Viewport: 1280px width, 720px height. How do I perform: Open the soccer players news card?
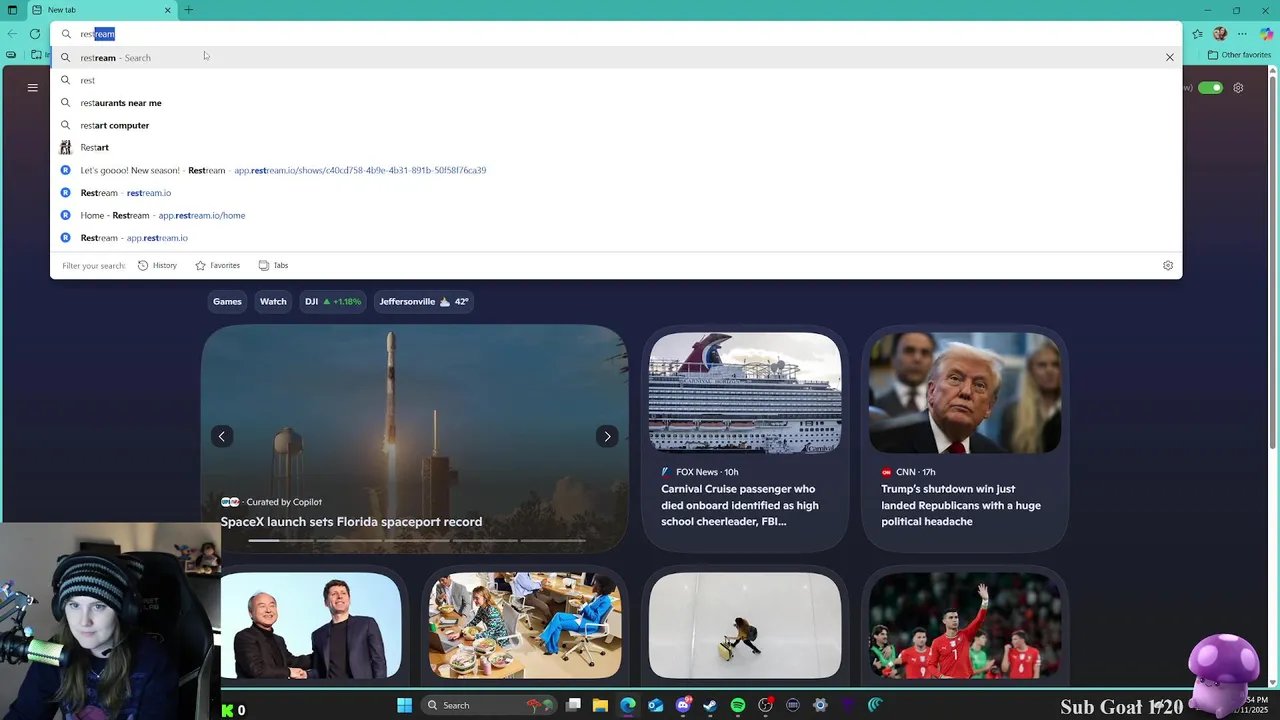click(x=965, y=627)
